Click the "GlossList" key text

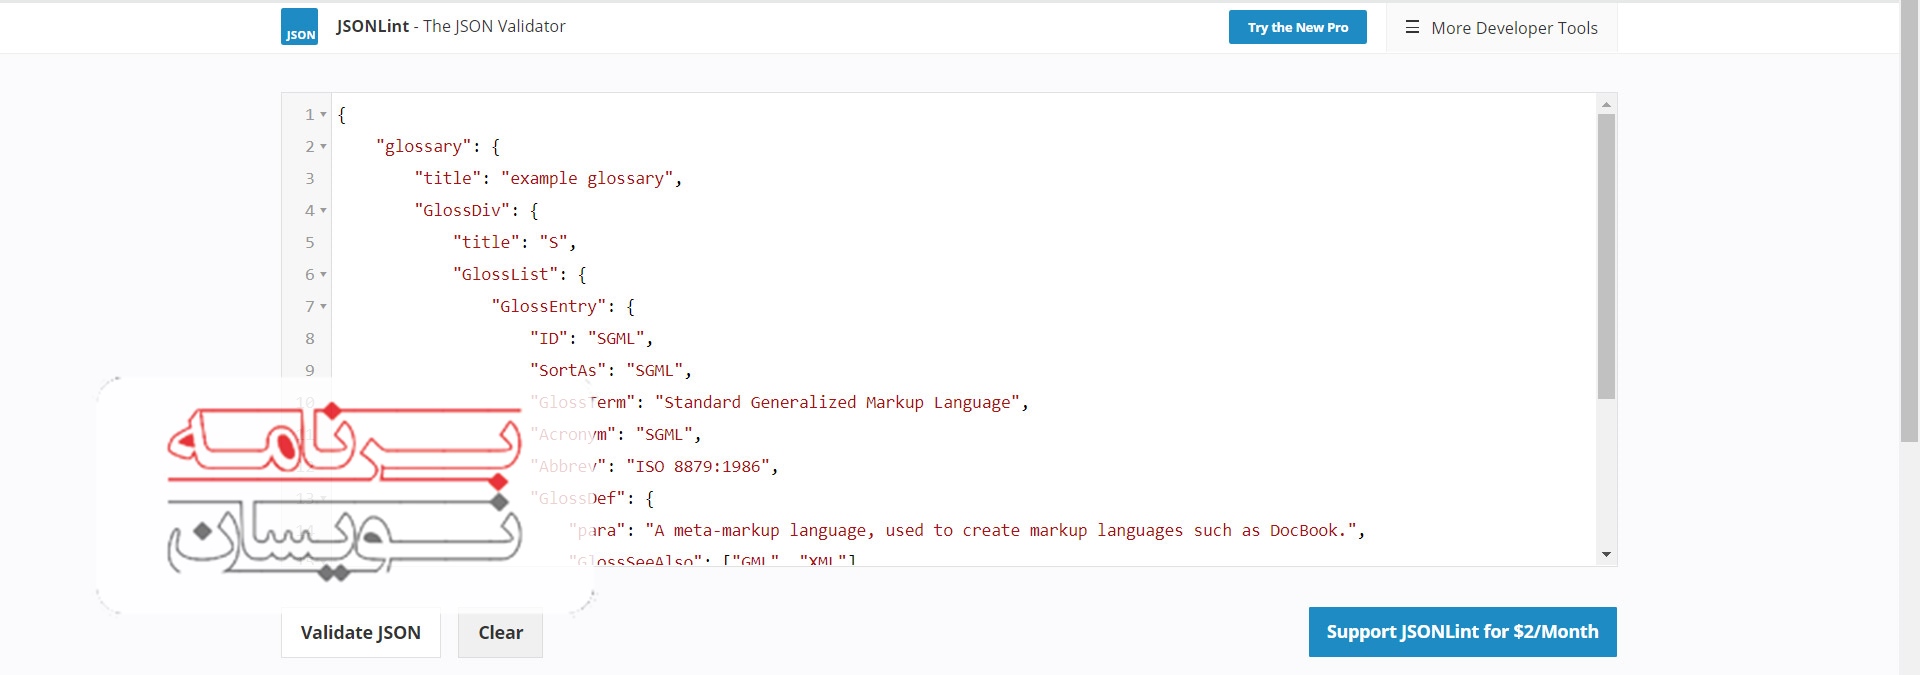point(505,274)
